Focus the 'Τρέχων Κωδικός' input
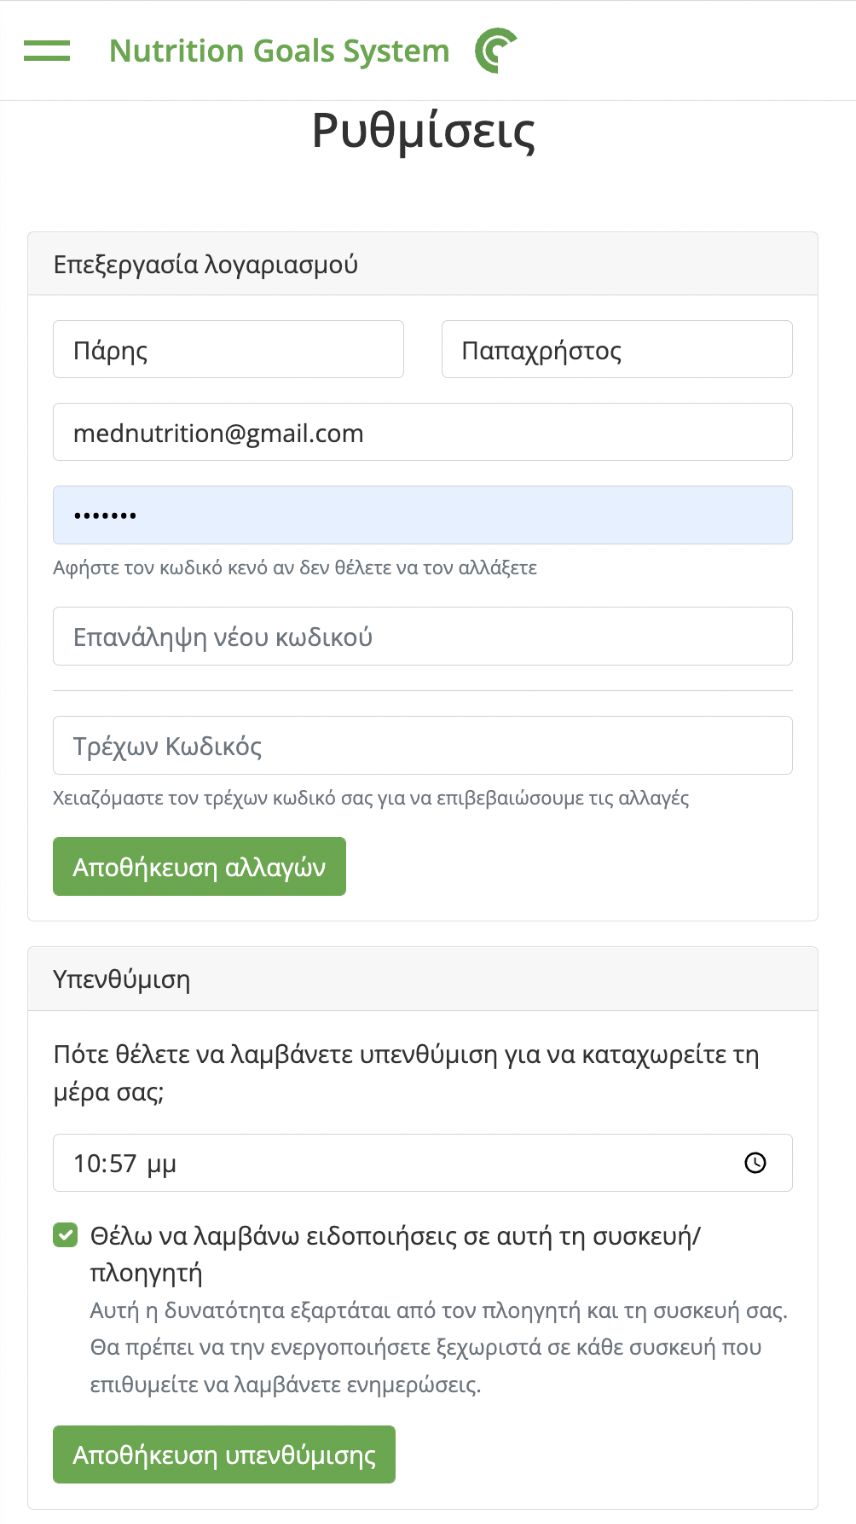 423,745
